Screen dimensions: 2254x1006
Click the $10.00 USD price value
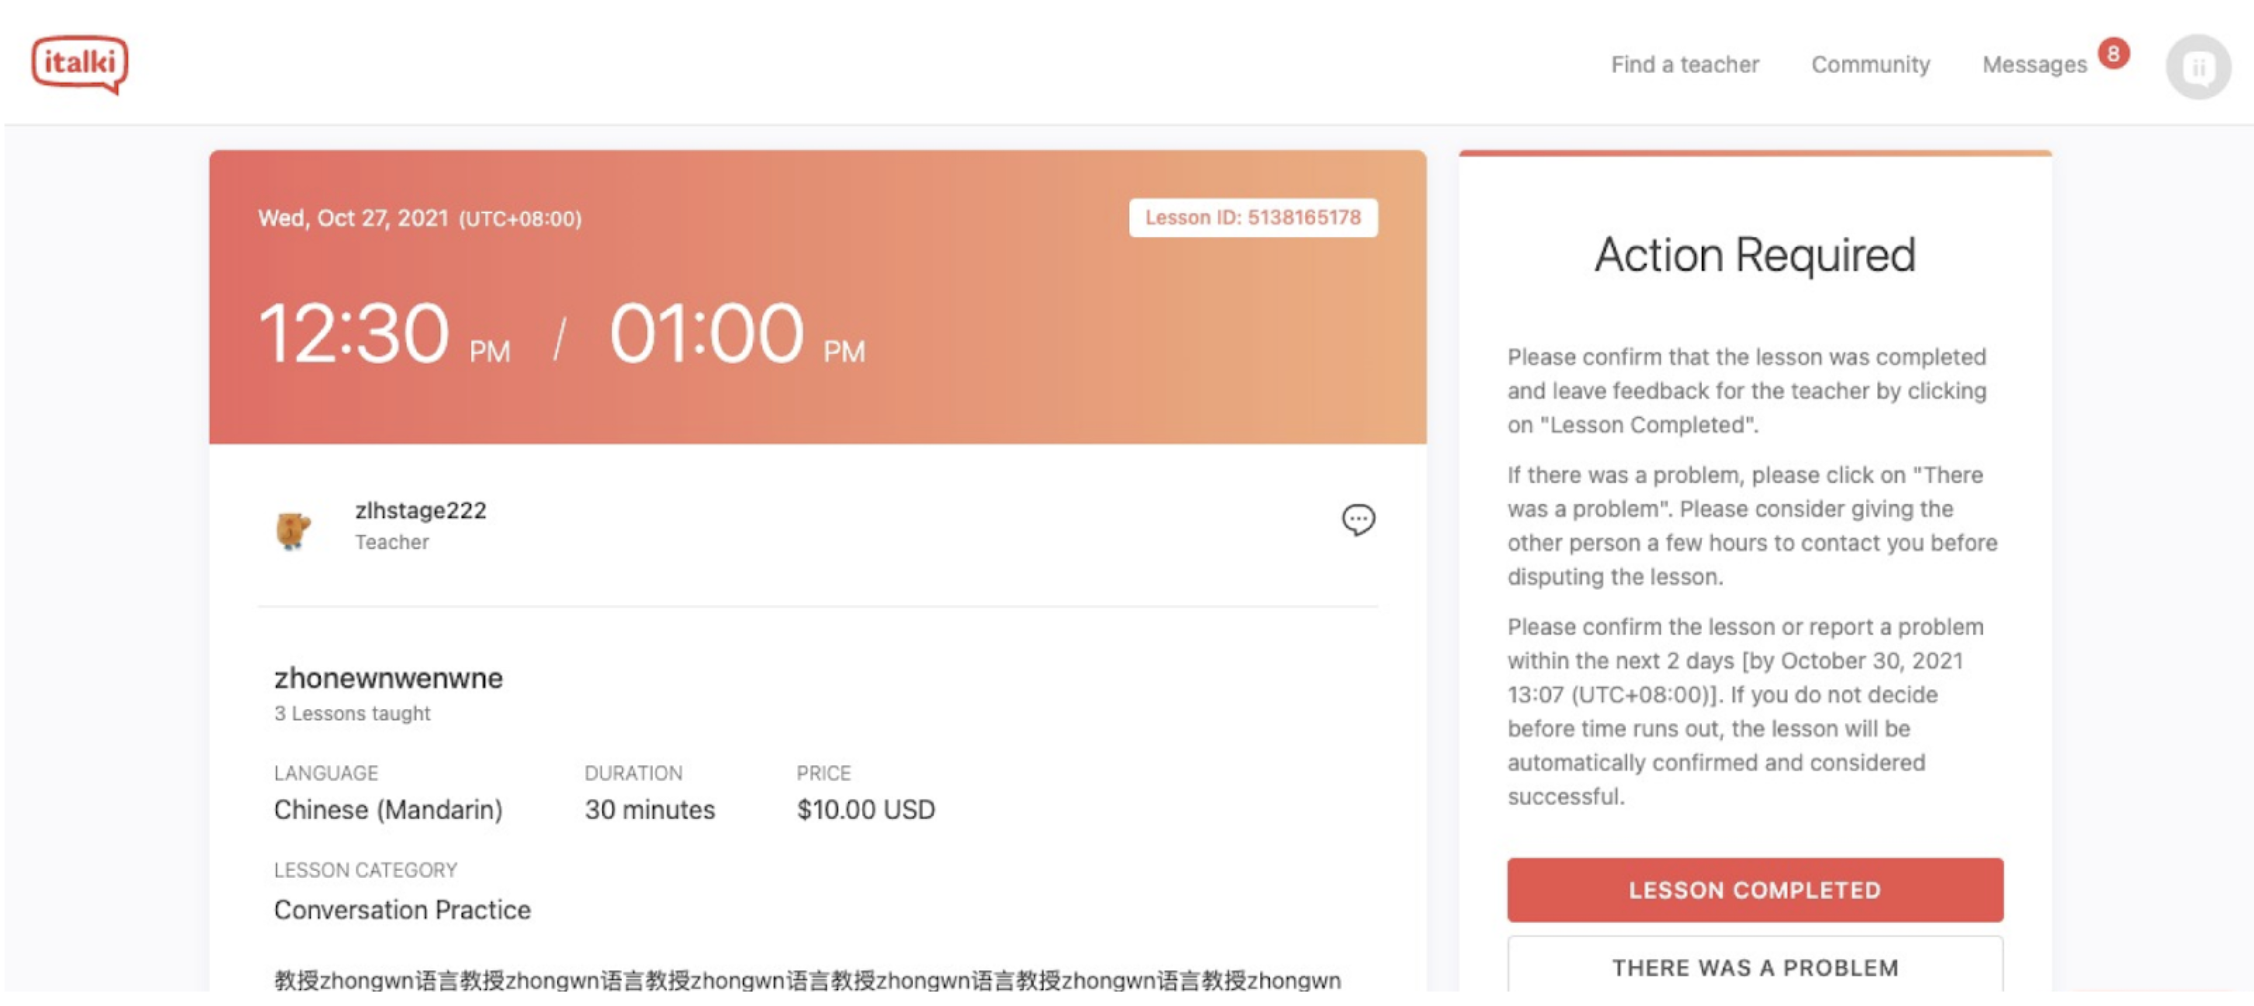(x=866, y=810)
